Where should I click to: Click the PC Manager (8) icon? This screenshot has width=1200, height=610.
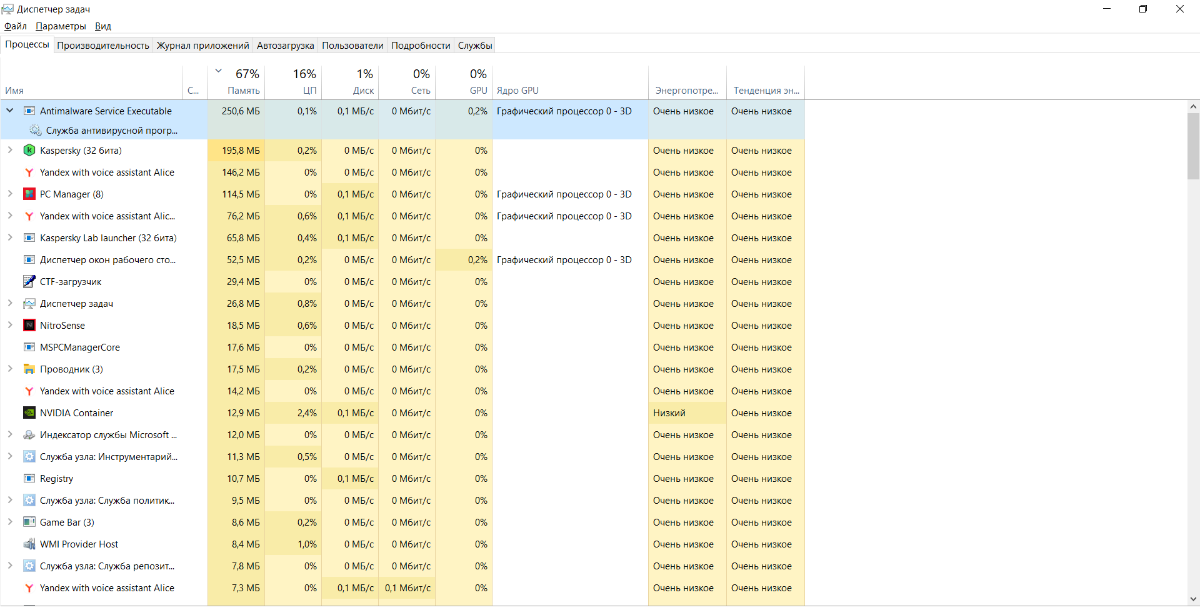29,195
